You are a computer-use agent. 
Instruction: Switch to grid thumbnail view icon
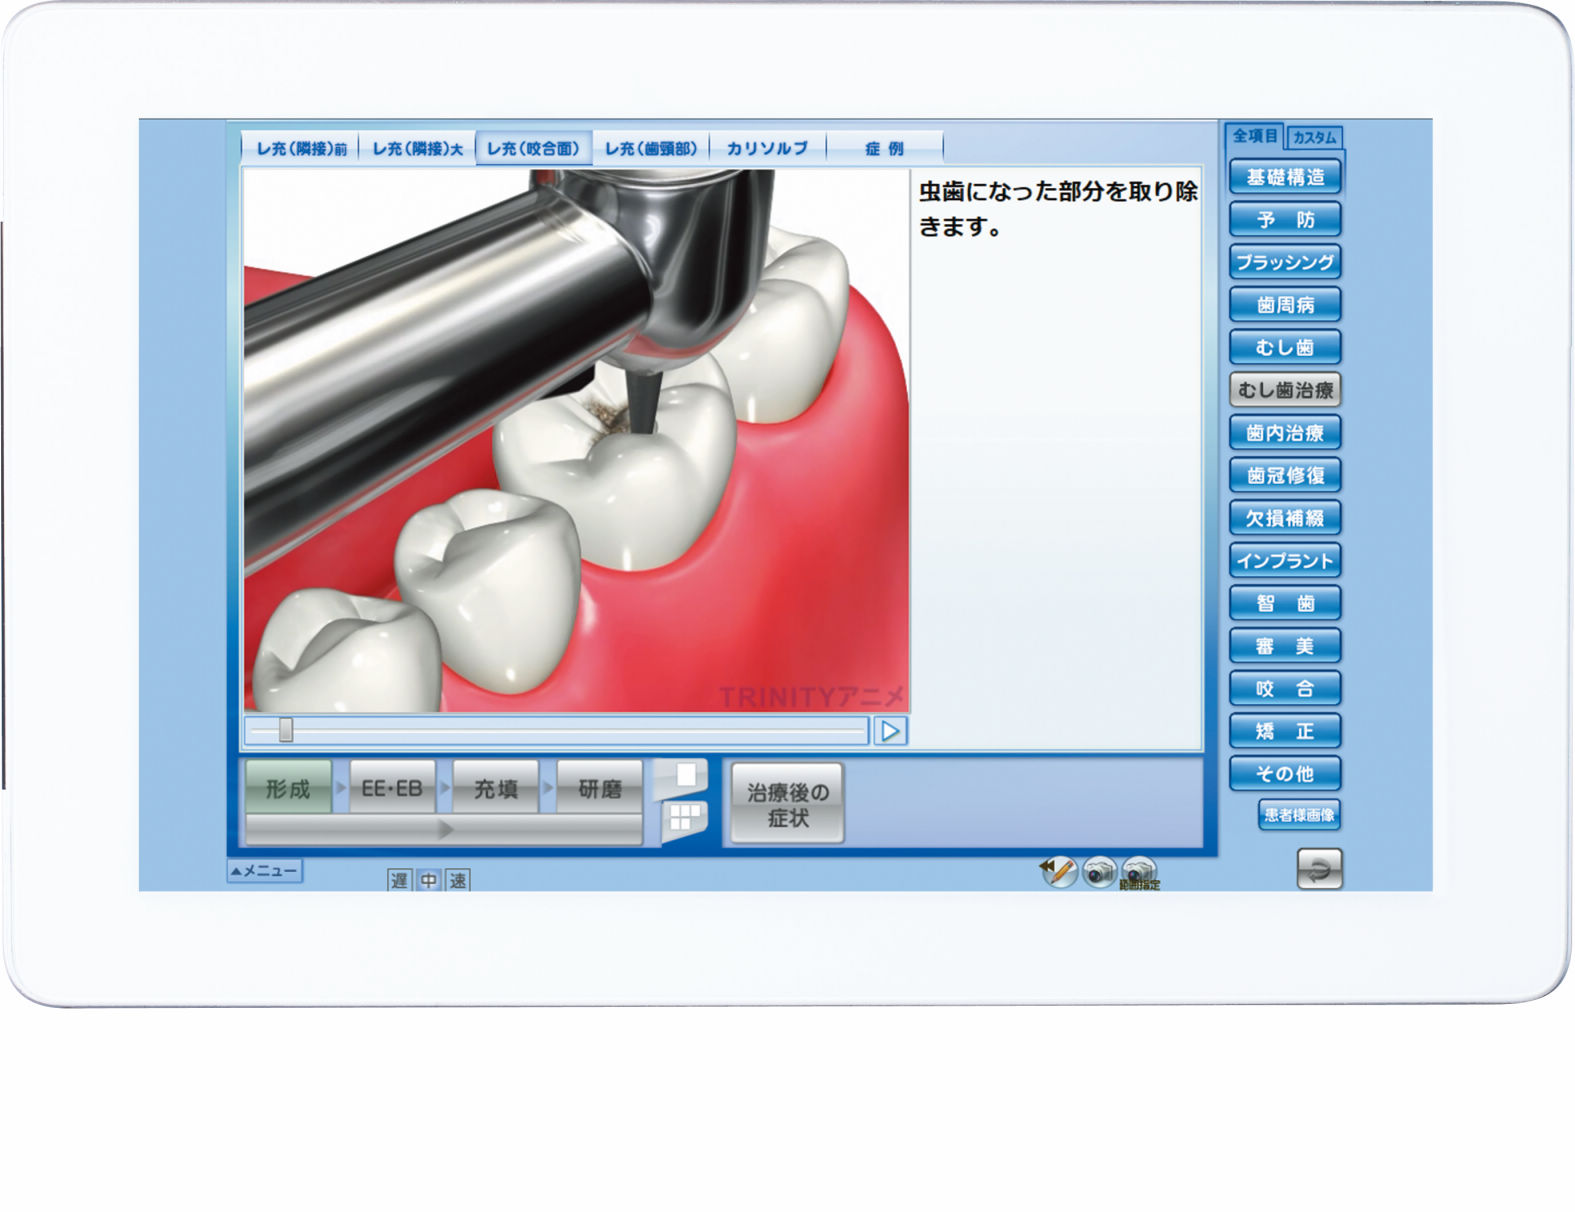685,818
